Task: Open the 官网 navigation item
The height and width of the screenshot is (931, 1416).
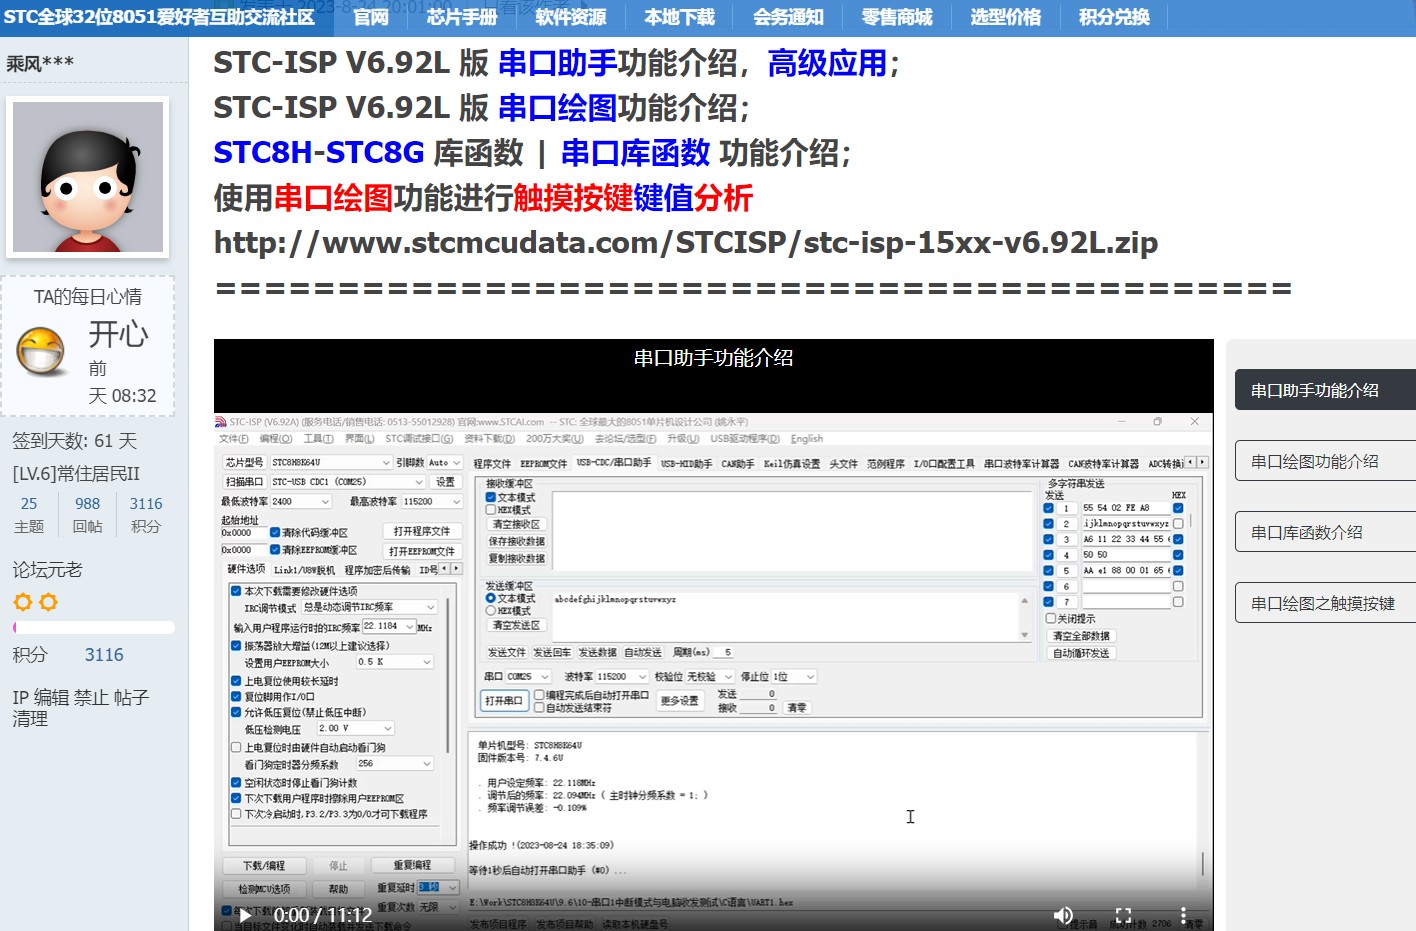Action: [371, 17]
